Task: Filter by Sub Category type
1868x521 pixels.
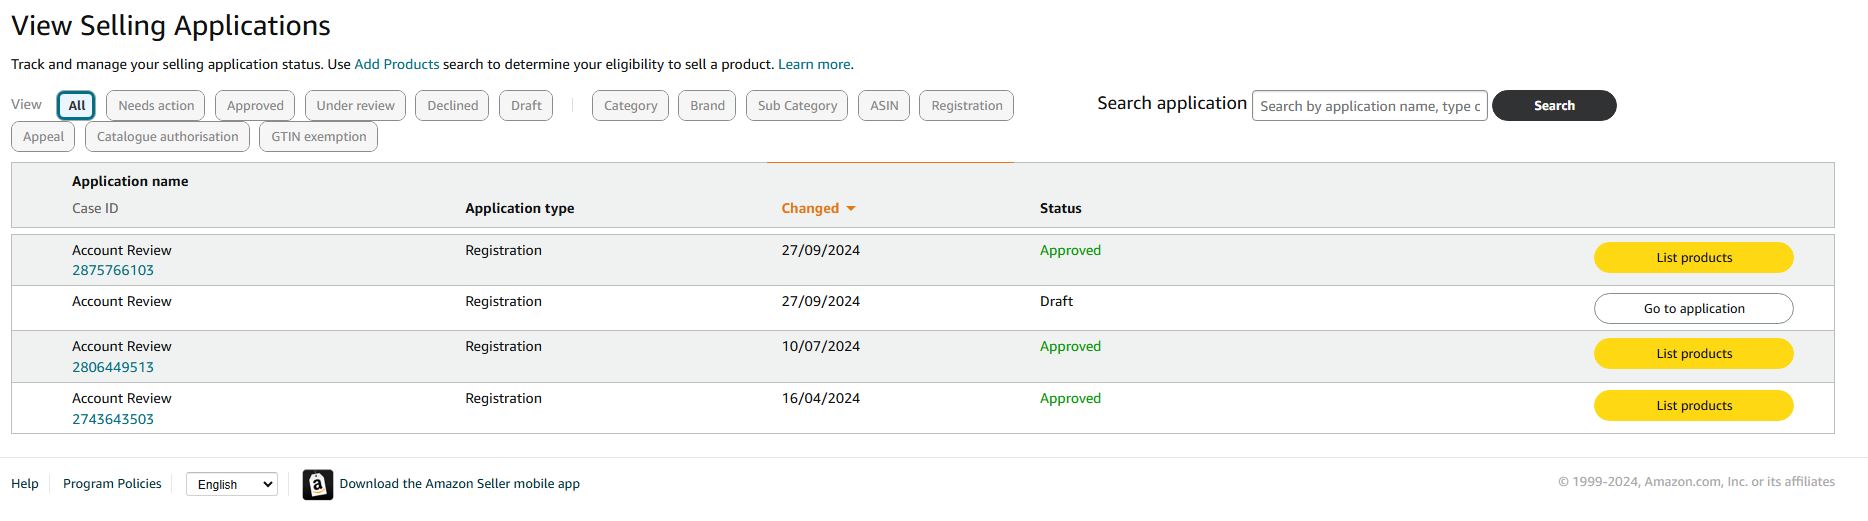Action: pos(797,106)
